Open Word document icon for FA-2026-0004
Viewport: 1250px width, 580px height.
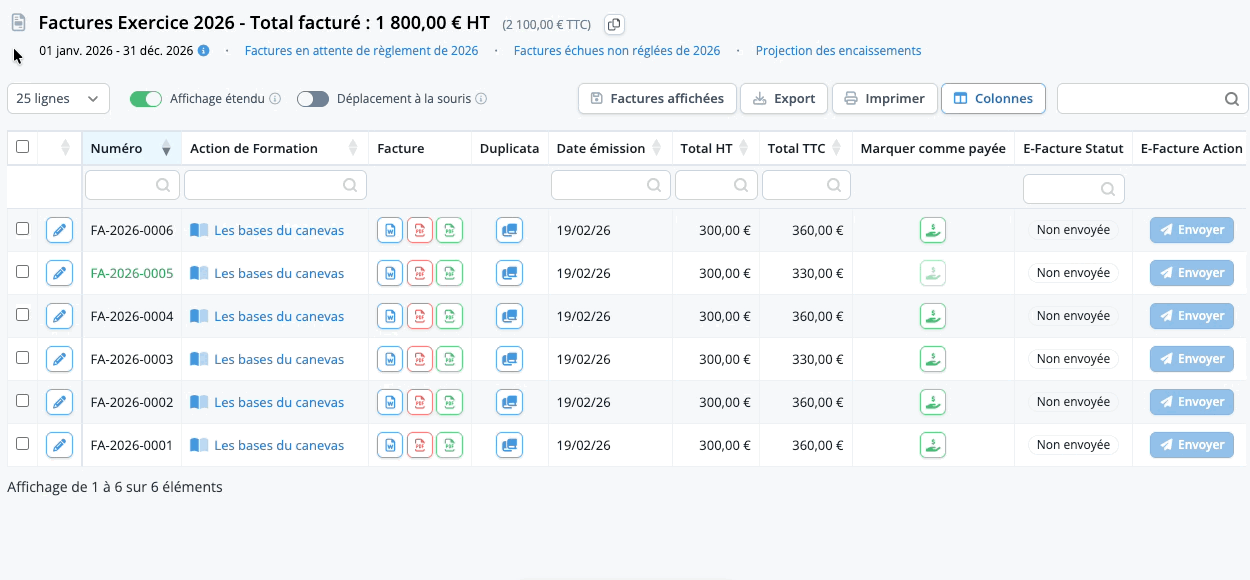tap(390, 316)
